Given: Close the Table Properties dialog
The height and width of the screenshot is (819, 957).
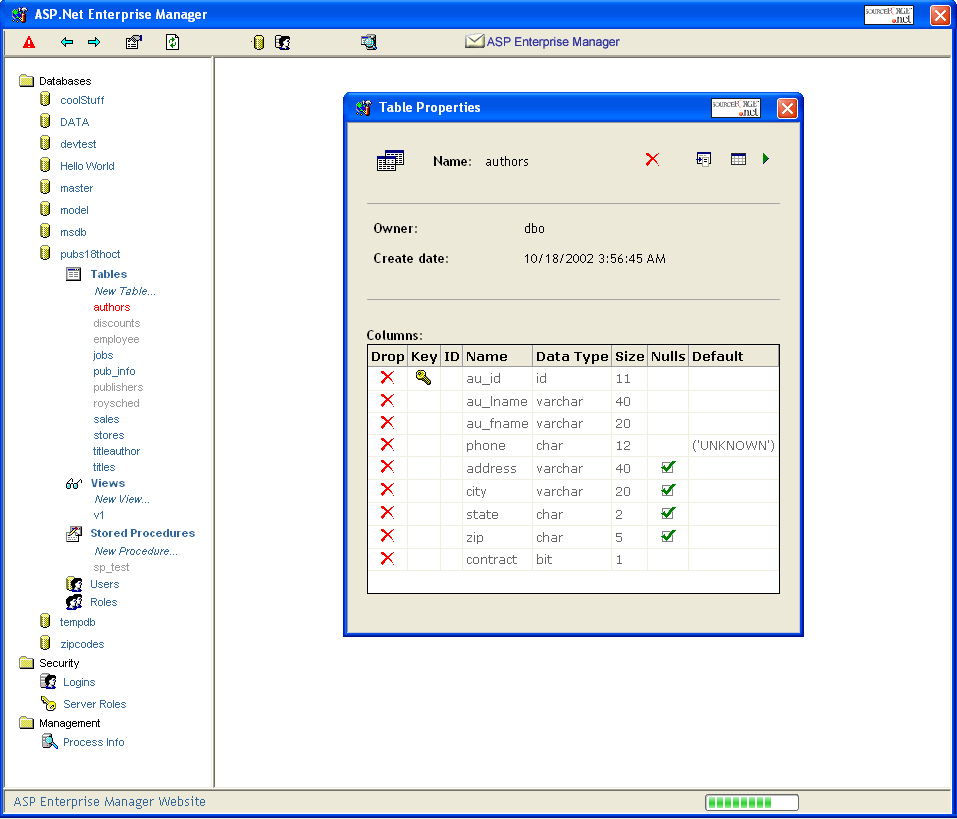Looking at the screenshot, I should [x=787, y=108].
